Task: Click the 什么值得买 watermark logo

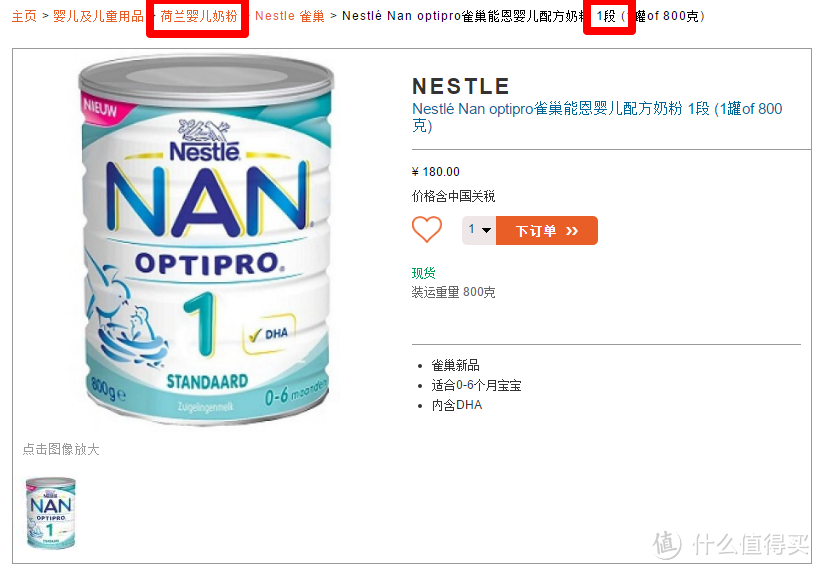Action: tap(731, 544)
